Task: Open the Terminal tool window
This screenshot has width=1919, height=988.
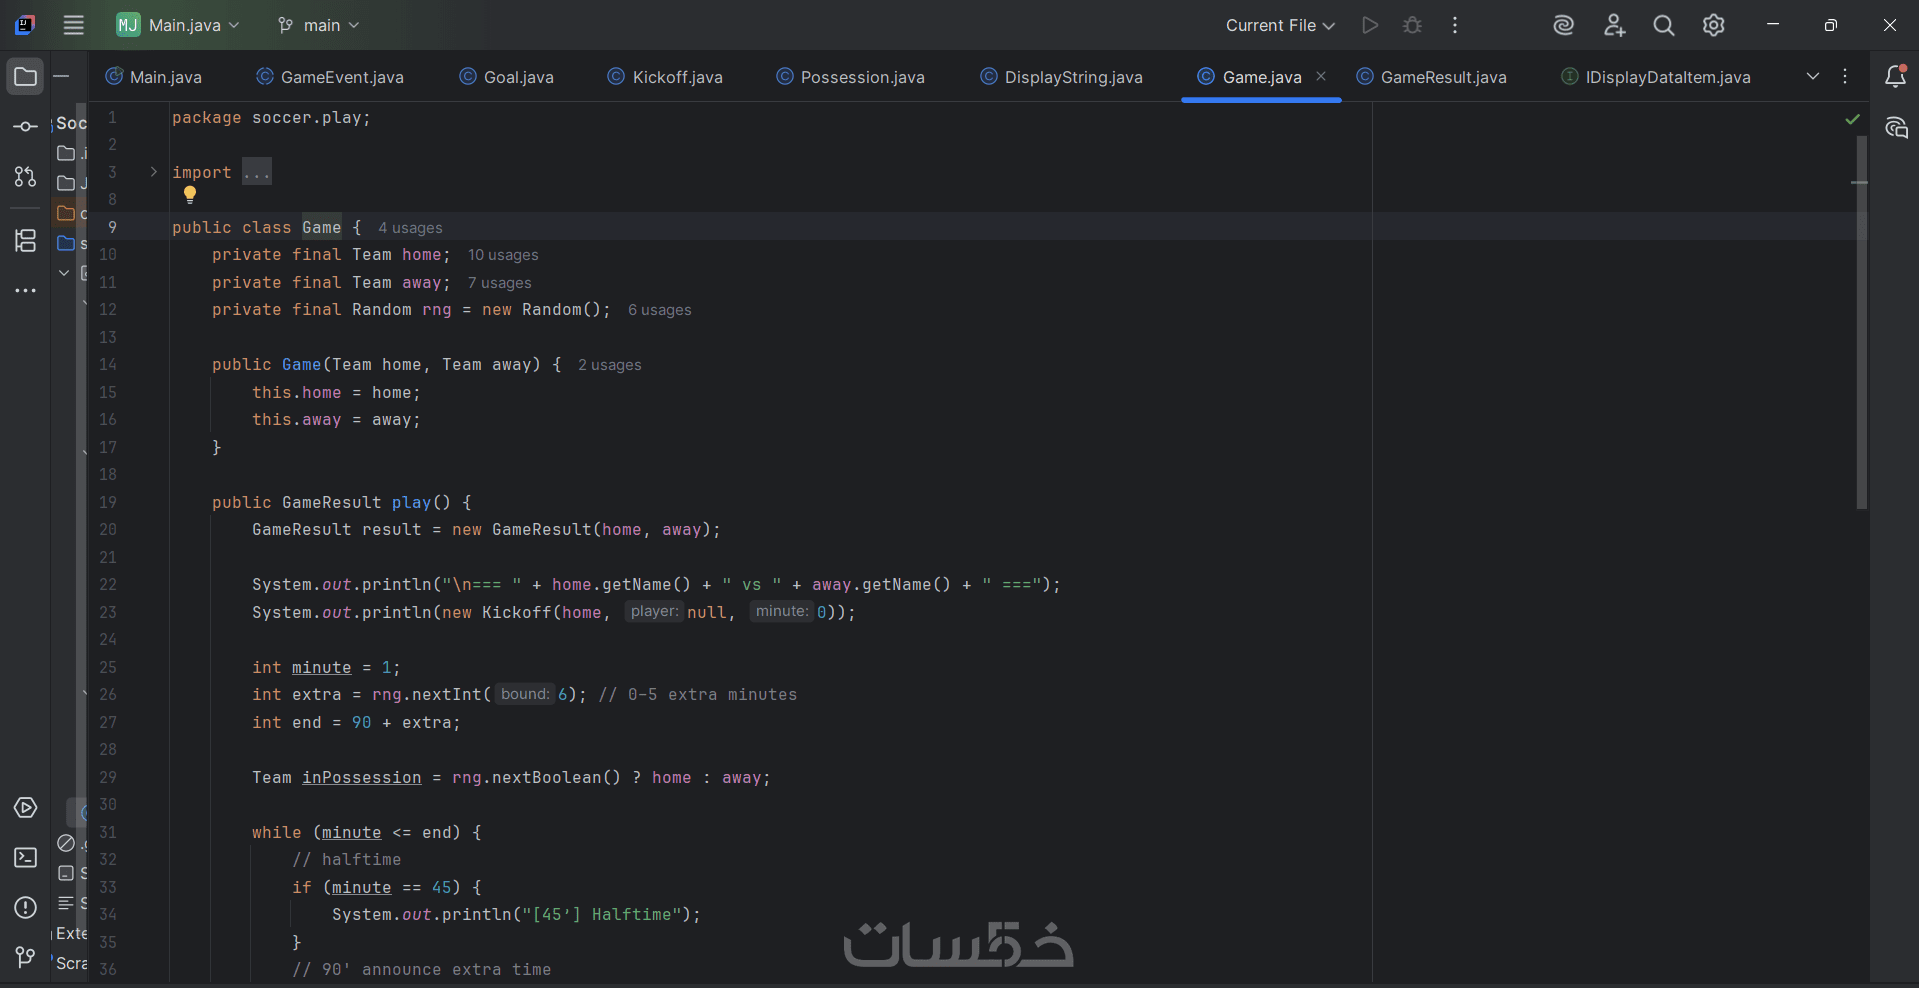Action: (26, 858)
